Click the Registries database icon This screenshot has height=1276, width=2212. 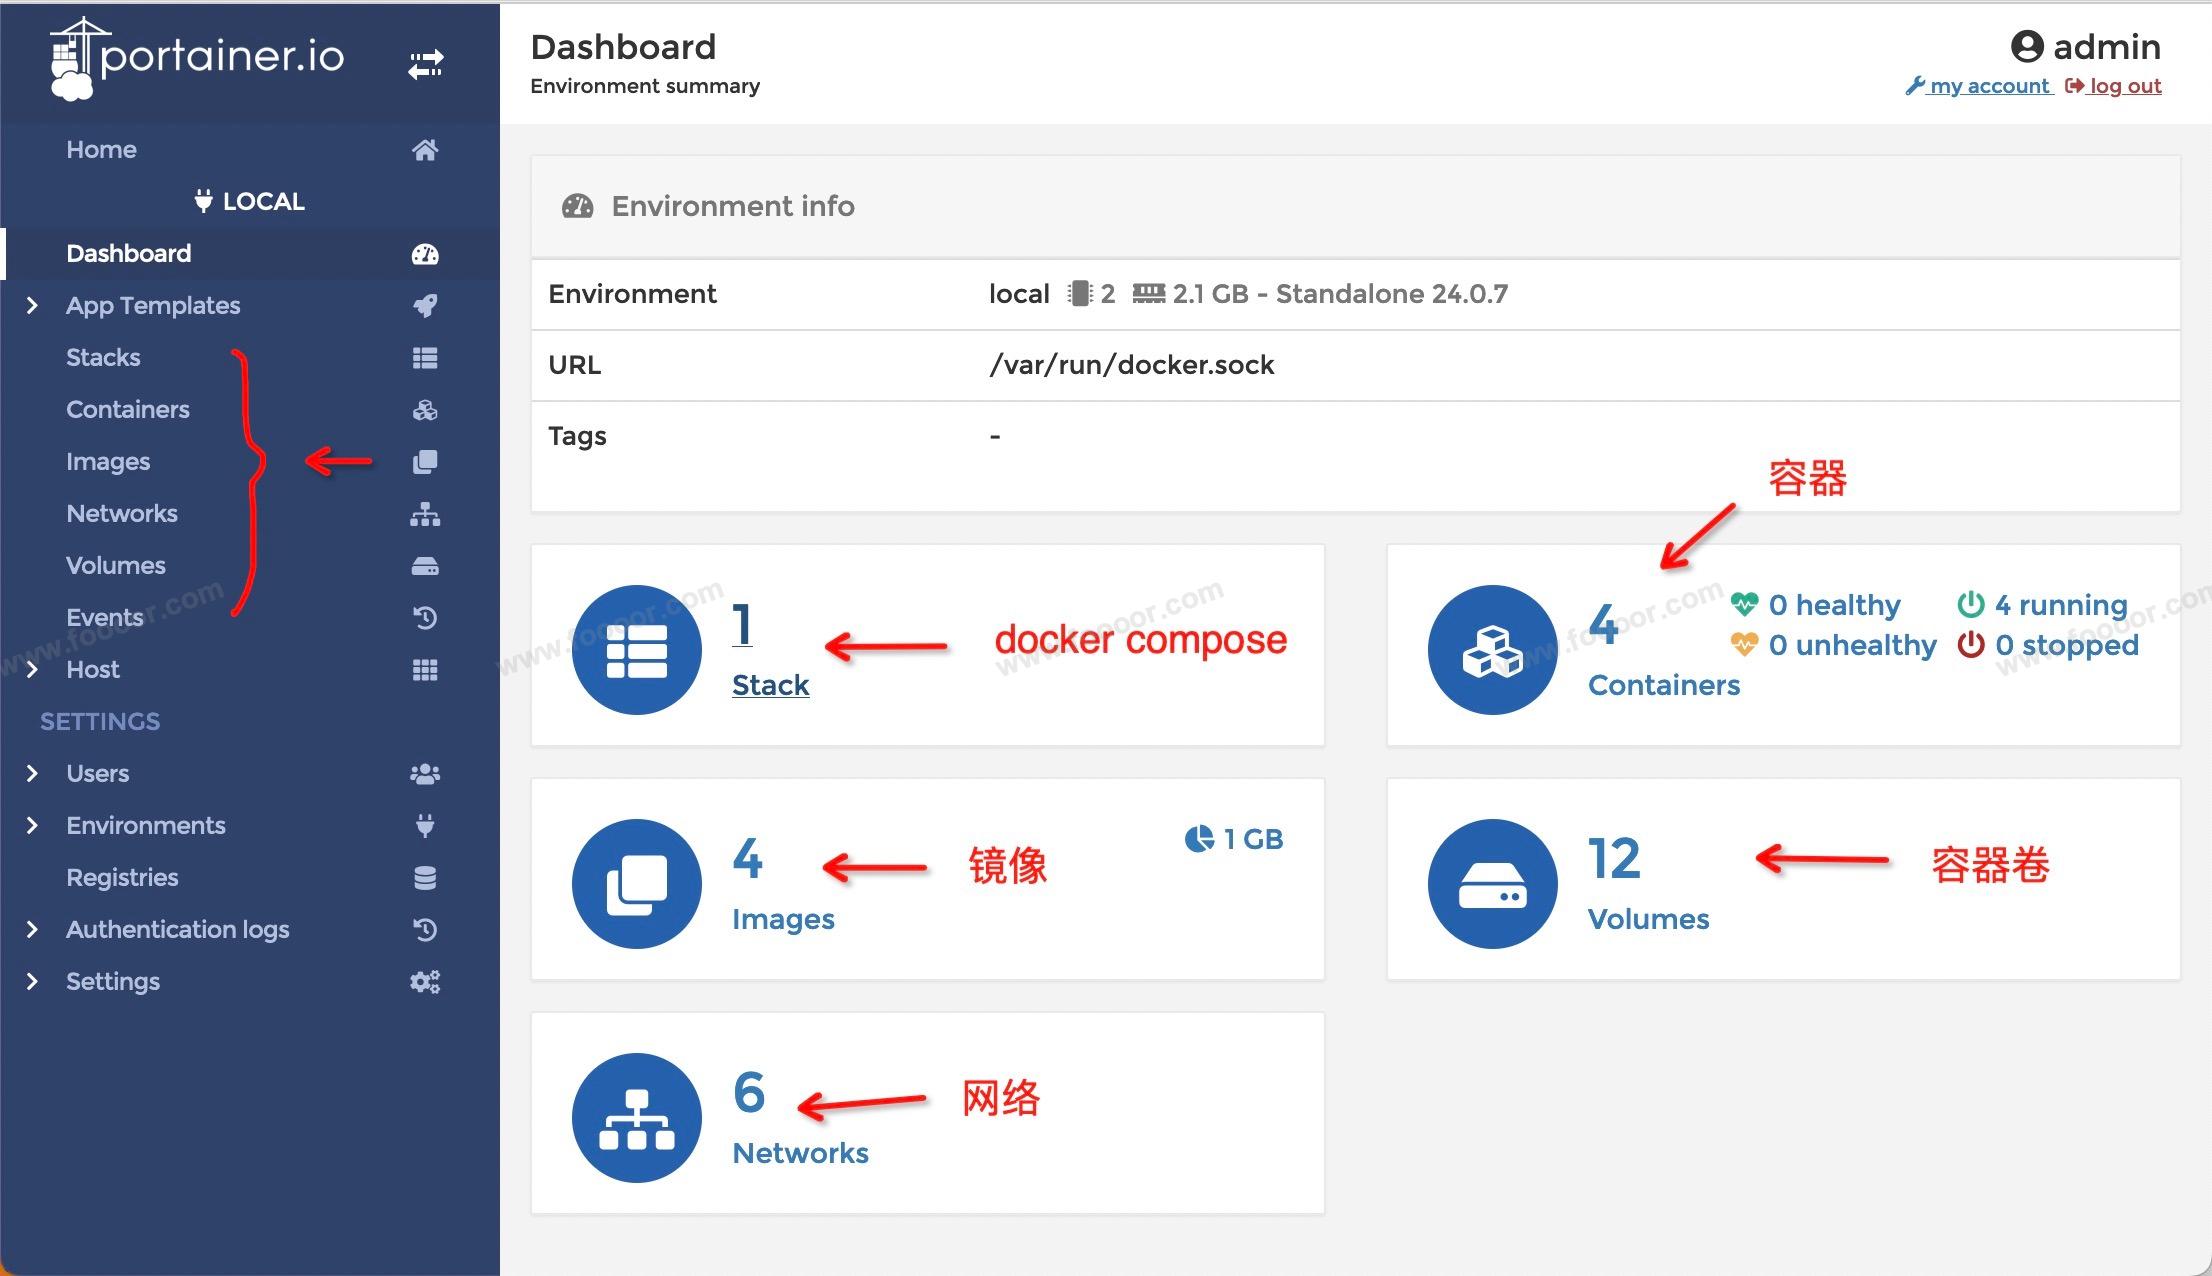[425, 878]
